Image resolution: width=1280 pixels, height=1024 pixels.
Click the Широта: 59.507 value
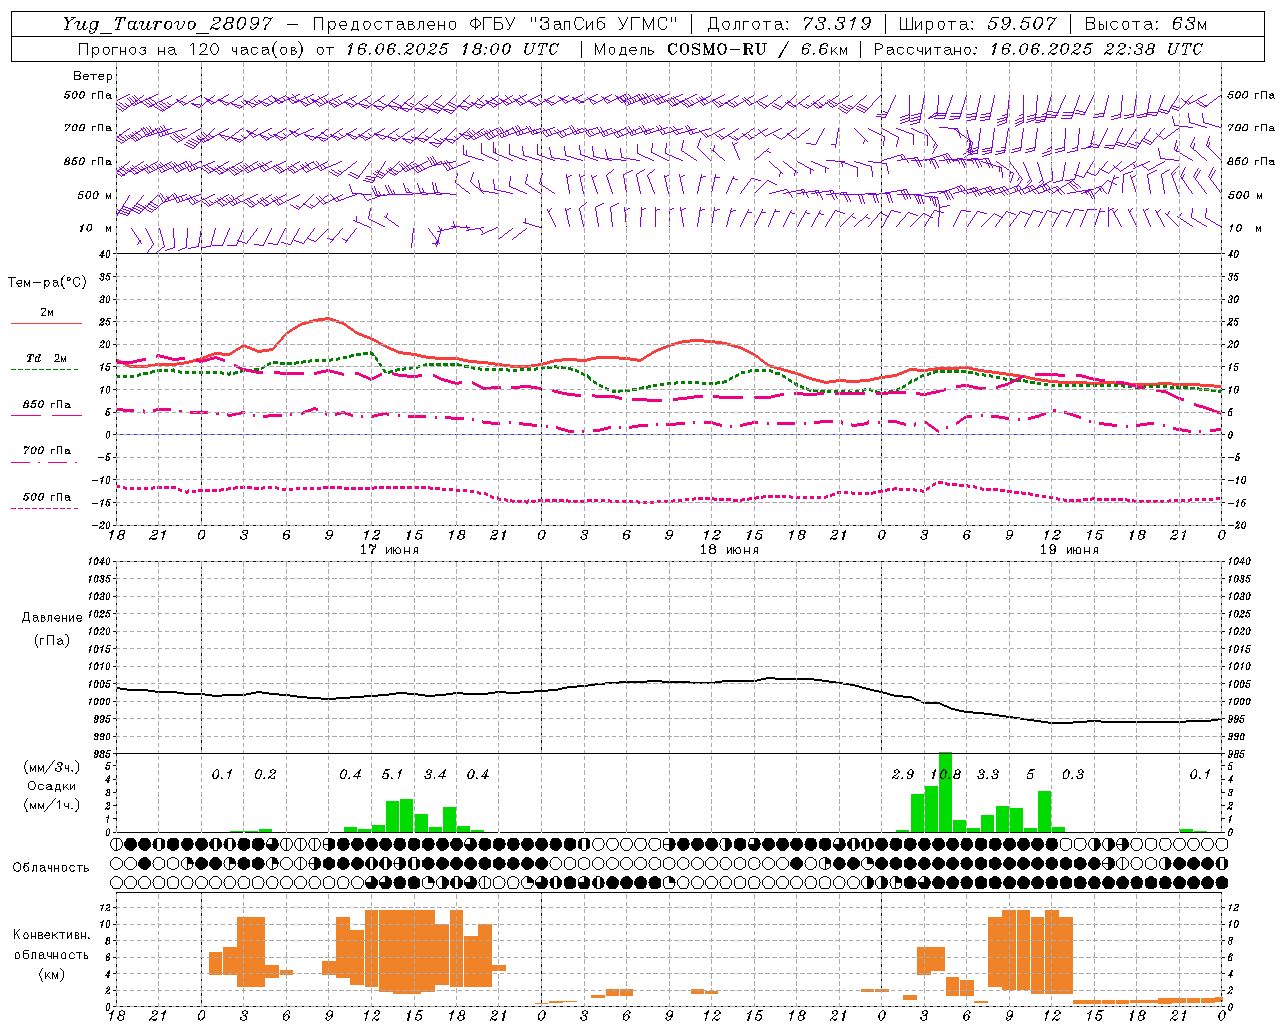point(977,24)
